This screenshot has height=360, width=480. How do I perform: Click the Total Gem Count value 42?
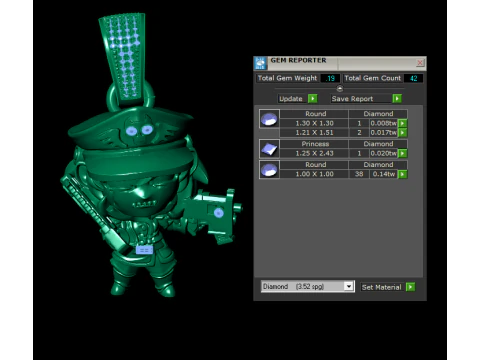[x=413, y=78]
